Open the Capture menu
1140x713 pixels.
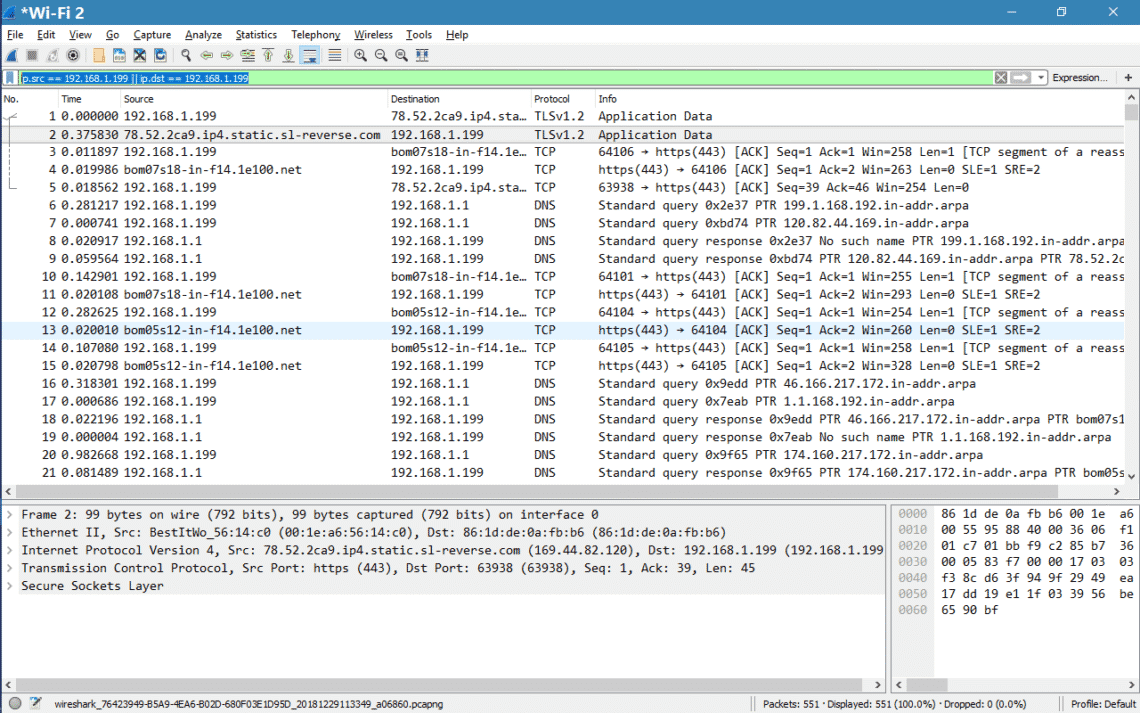tap(152, 35)
